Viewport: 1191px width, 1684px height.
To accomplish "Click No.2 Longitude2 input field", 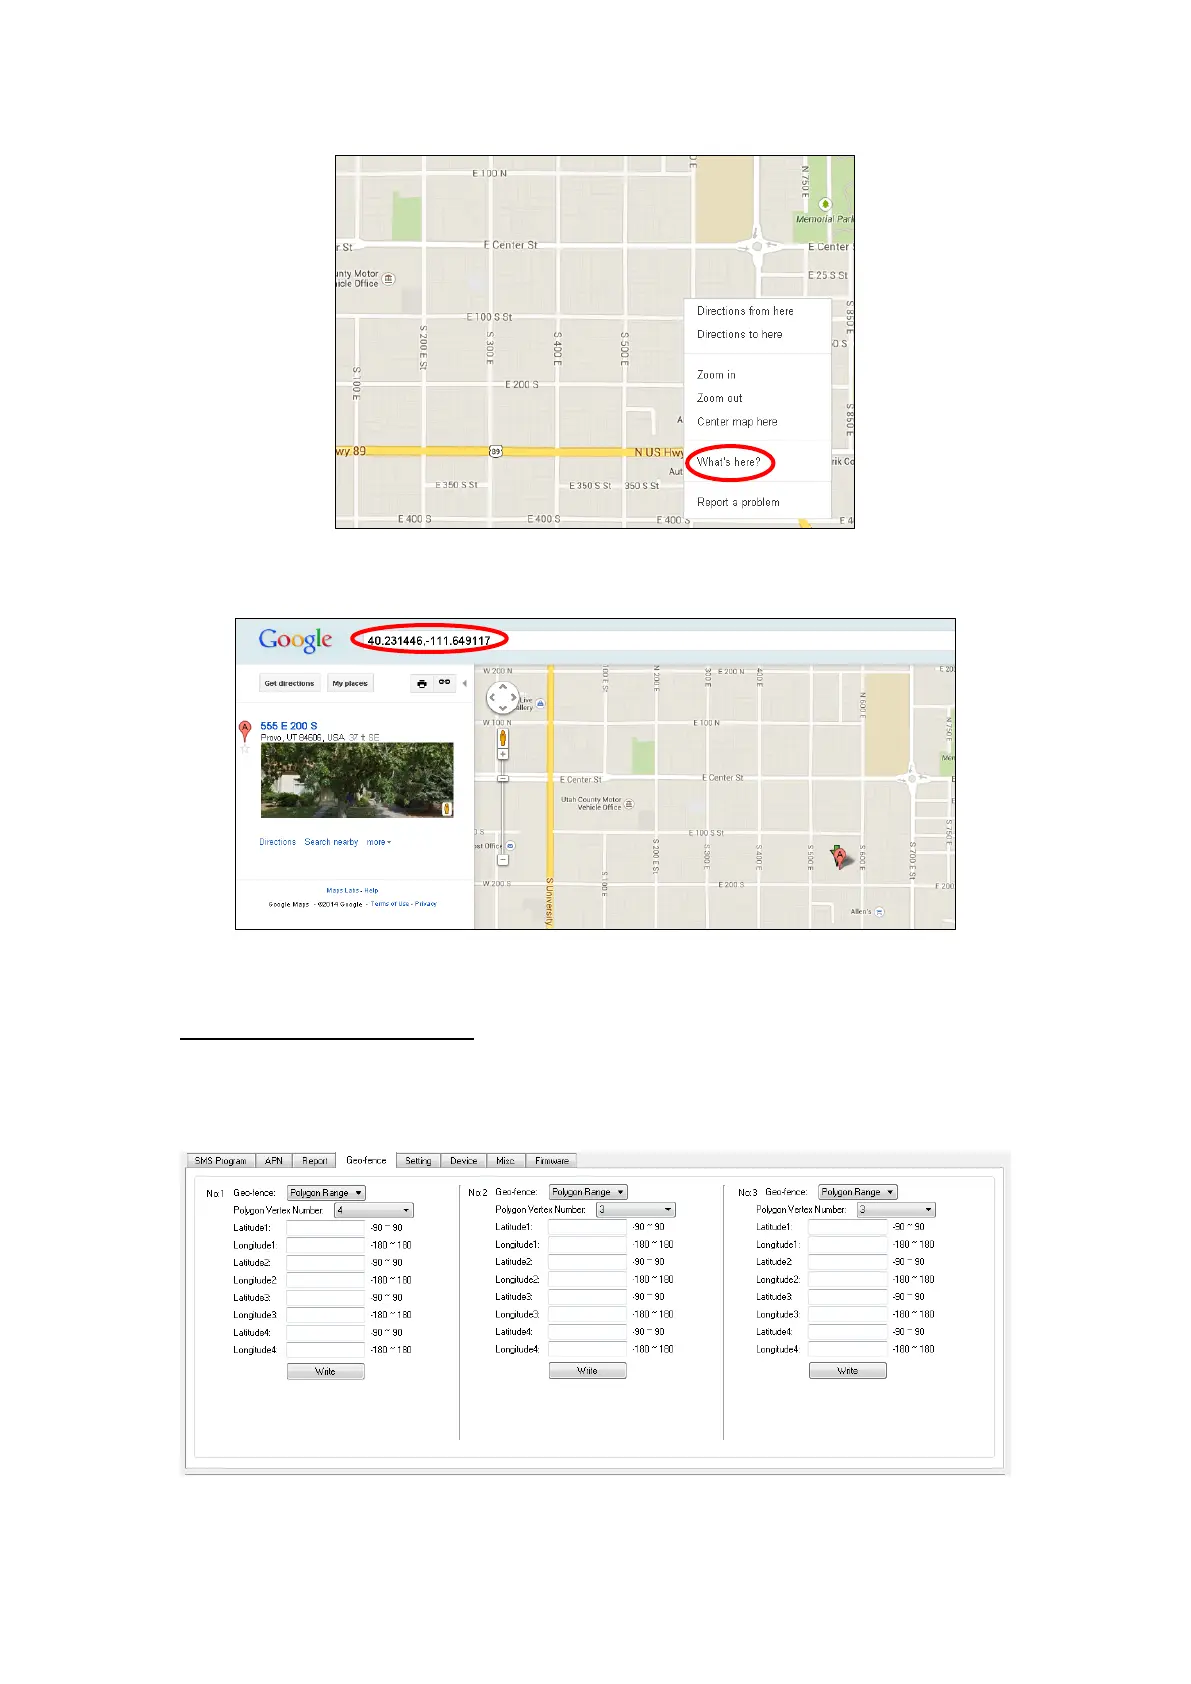I will click(588, 1280).
